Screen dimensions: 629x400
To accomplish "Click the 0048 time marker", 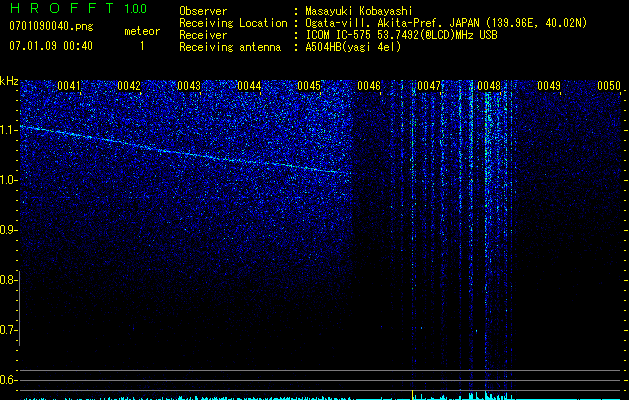I will [489, 86].
